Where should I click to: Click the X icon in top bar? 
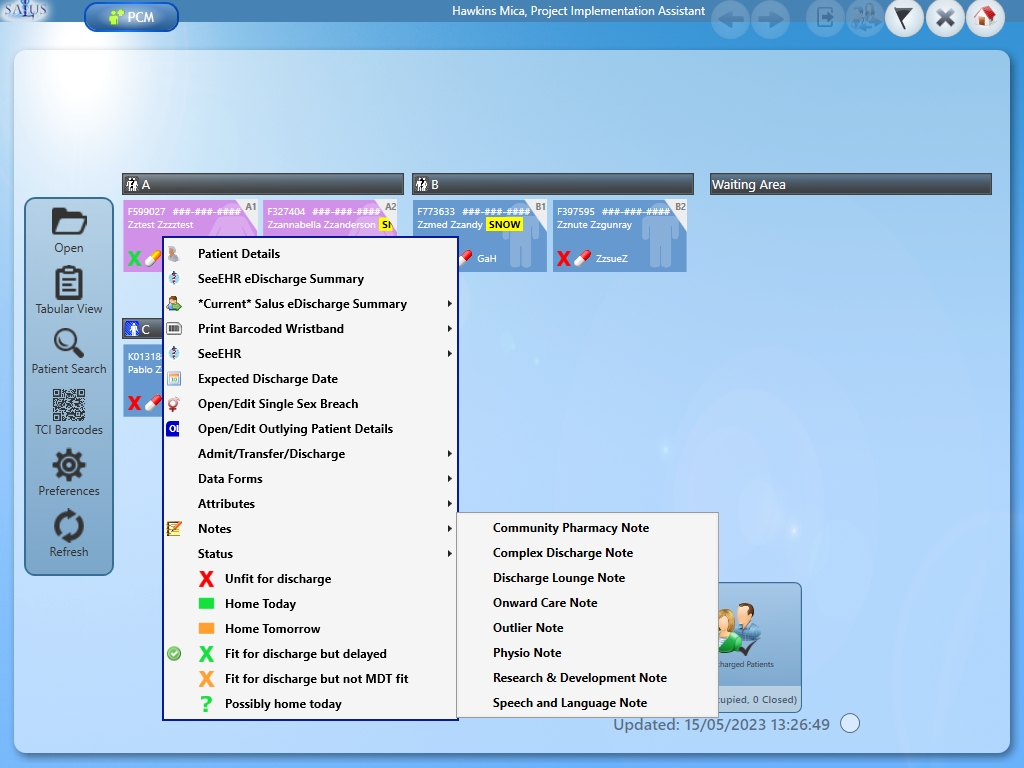[945, 18]
